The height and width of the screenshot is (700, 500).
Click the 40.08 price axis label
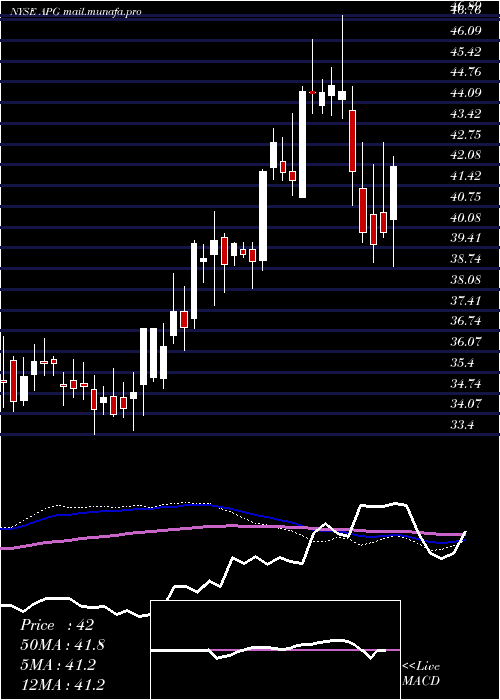click(x=466, y=218)
